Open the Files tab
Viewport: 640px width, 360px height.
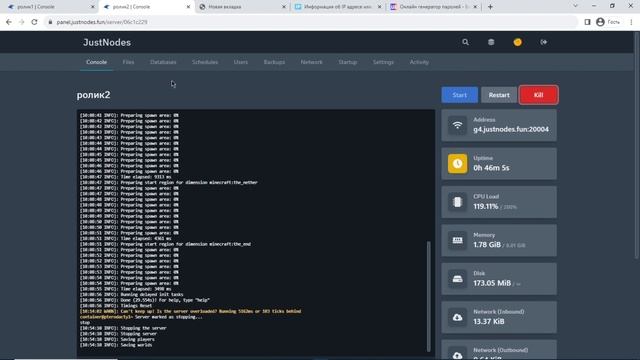click(128, 62)
